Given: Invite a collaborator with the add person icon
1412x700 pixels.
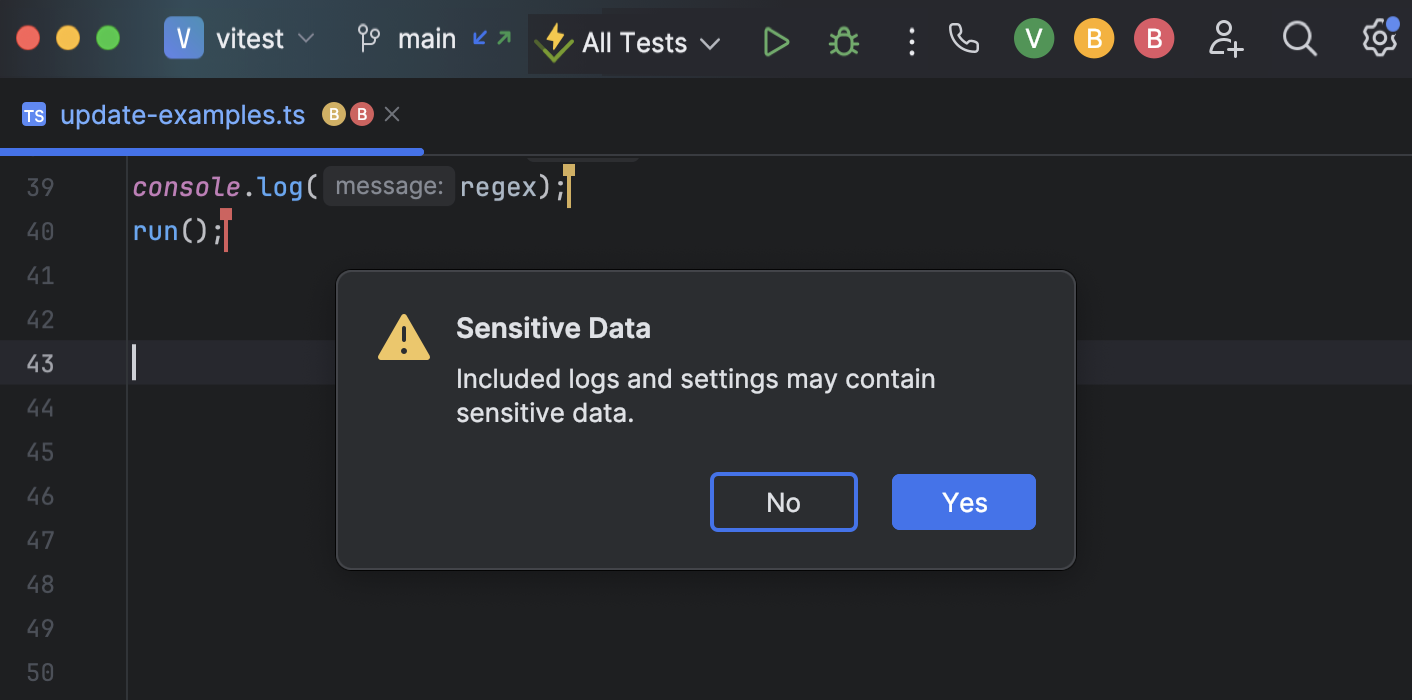Looking at the screenshot, I should coord(1225,39).
